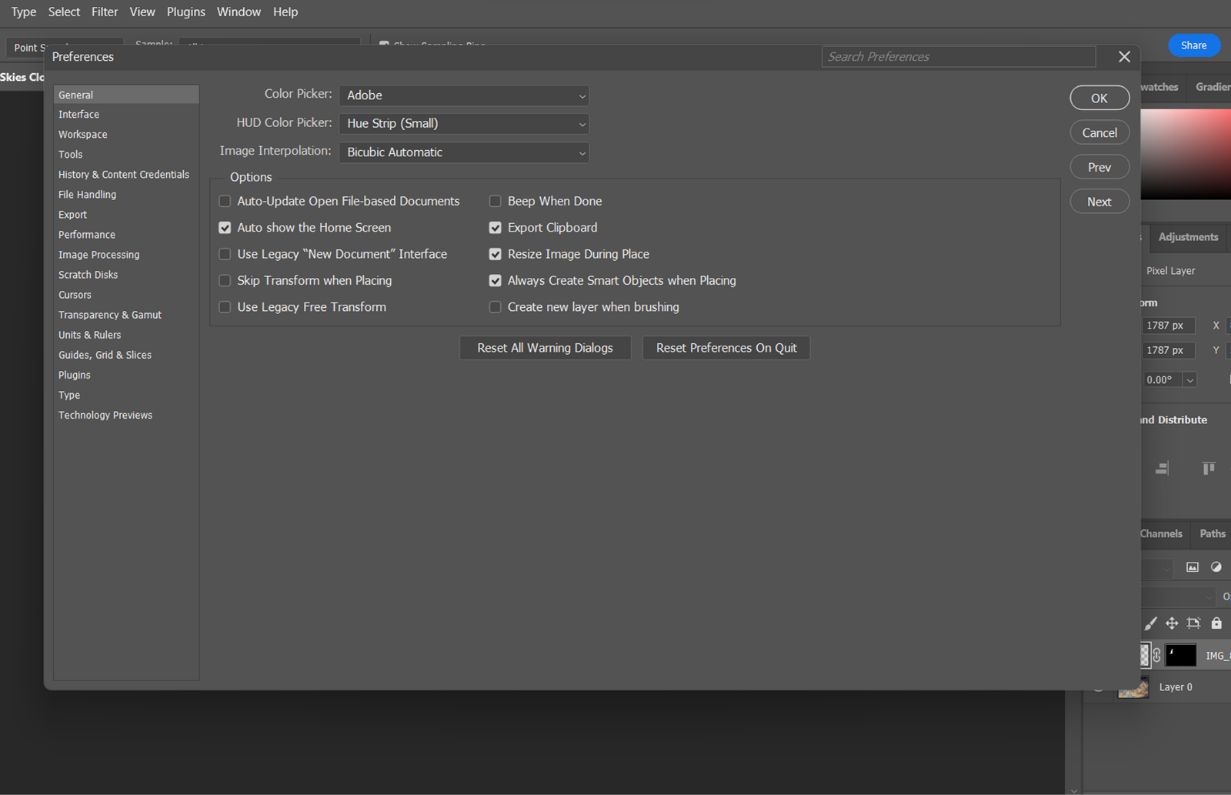
Task: Open the Filter menu
Action: pyautogui.click(x=104, y=11)
